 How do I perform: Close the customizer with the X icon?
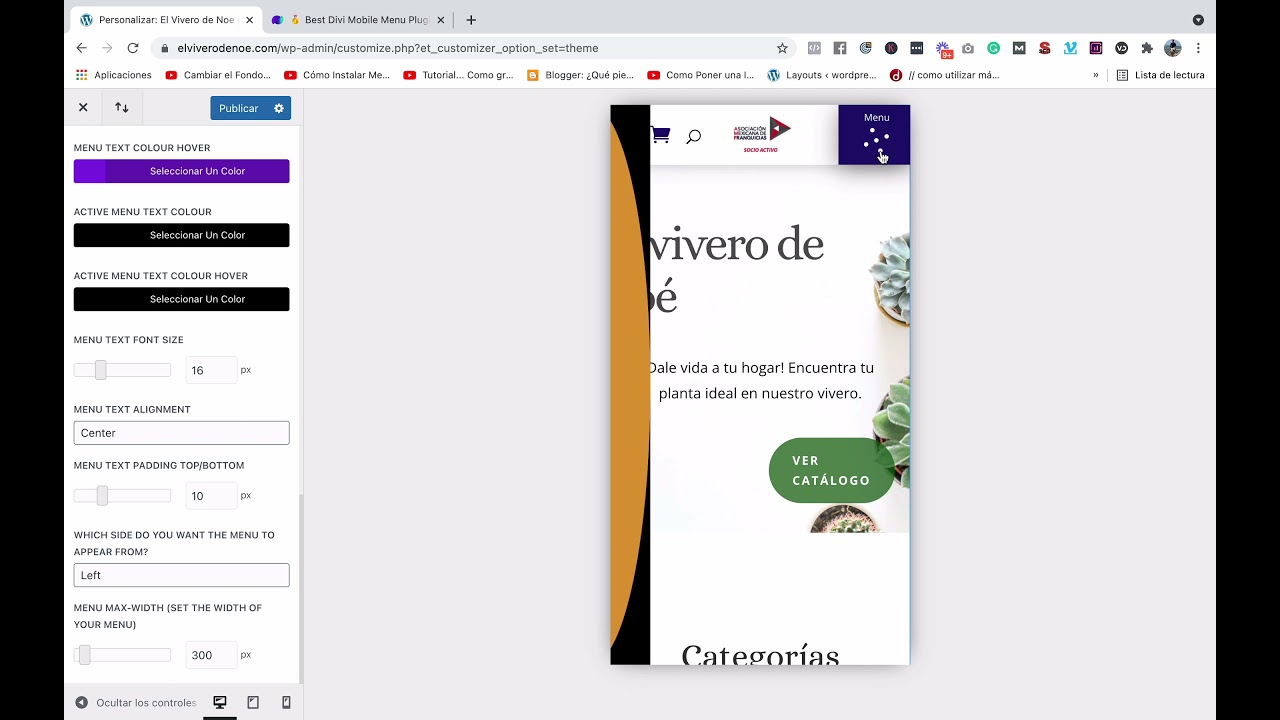click(83, 107)
